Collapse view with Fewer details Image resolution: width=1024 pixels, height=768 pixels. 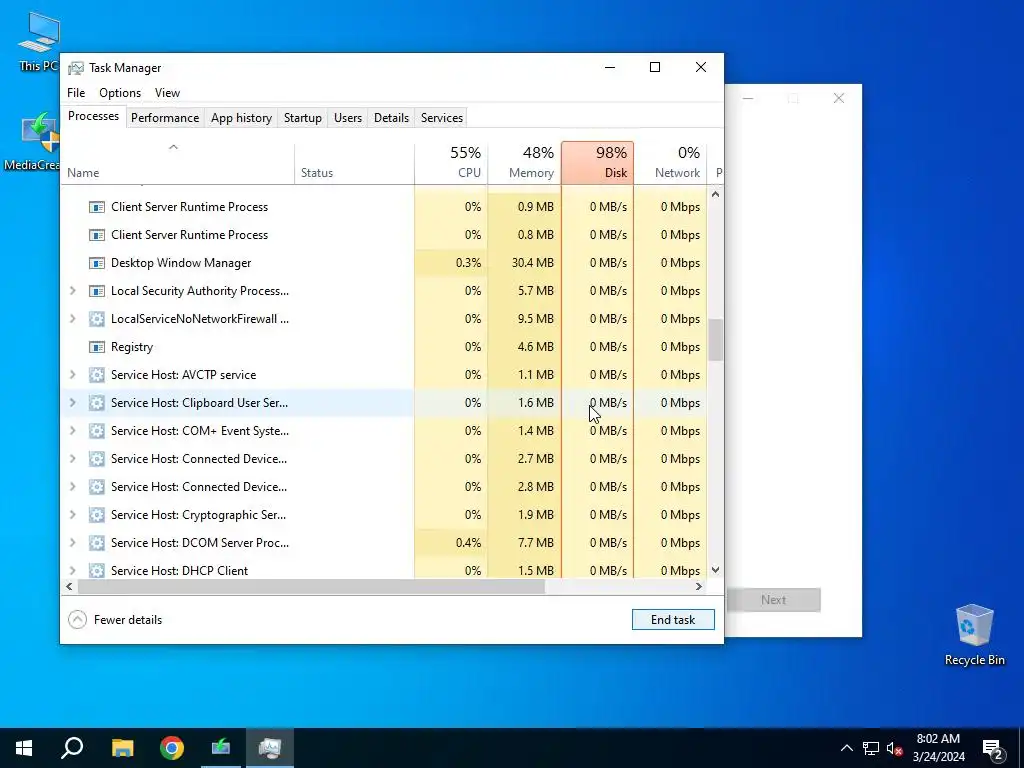point(115,620)
